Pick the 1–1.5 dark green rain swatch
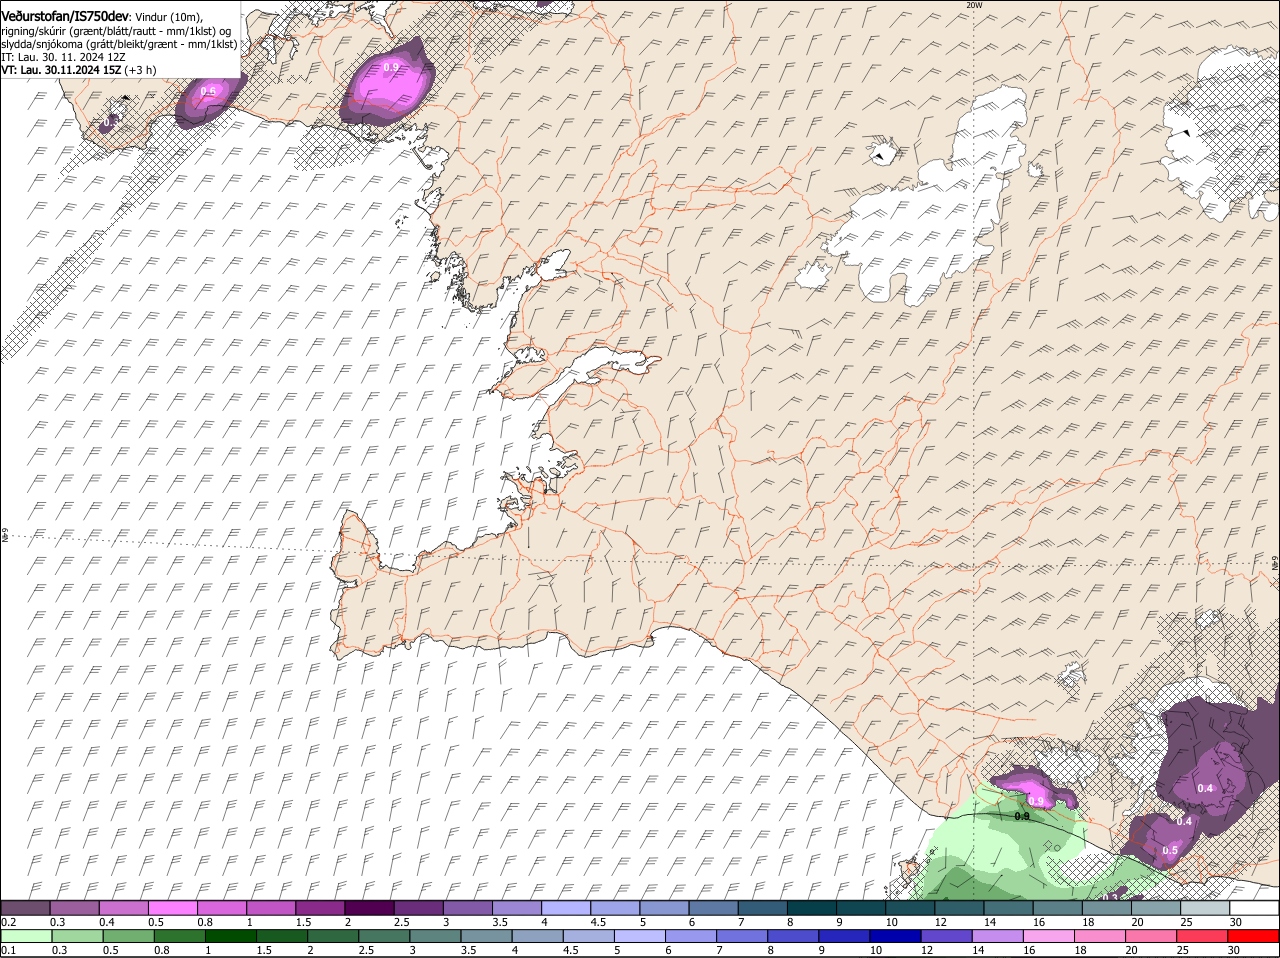The width and height of the screenshot is (1280, 958). (231, 936)
